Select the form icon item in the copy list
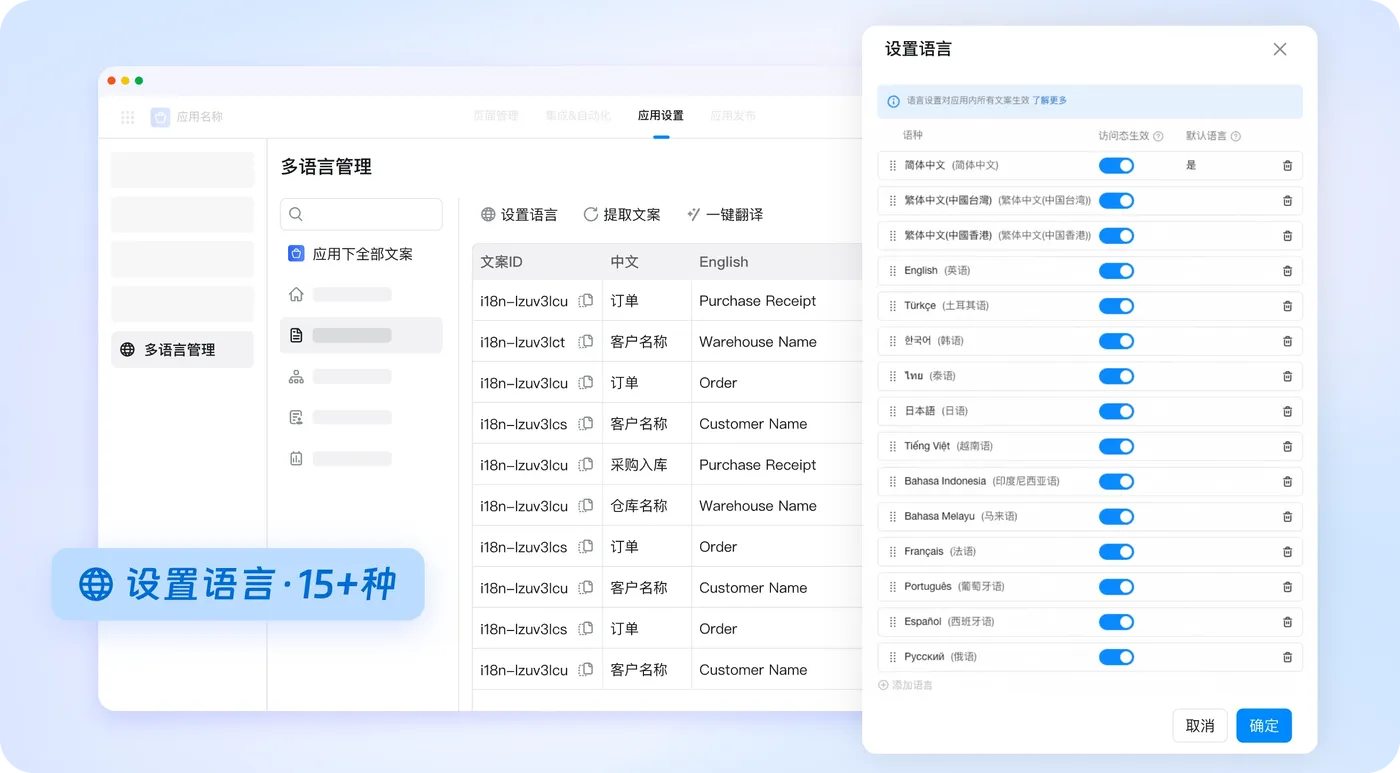1400x773 pixels. 296,417
